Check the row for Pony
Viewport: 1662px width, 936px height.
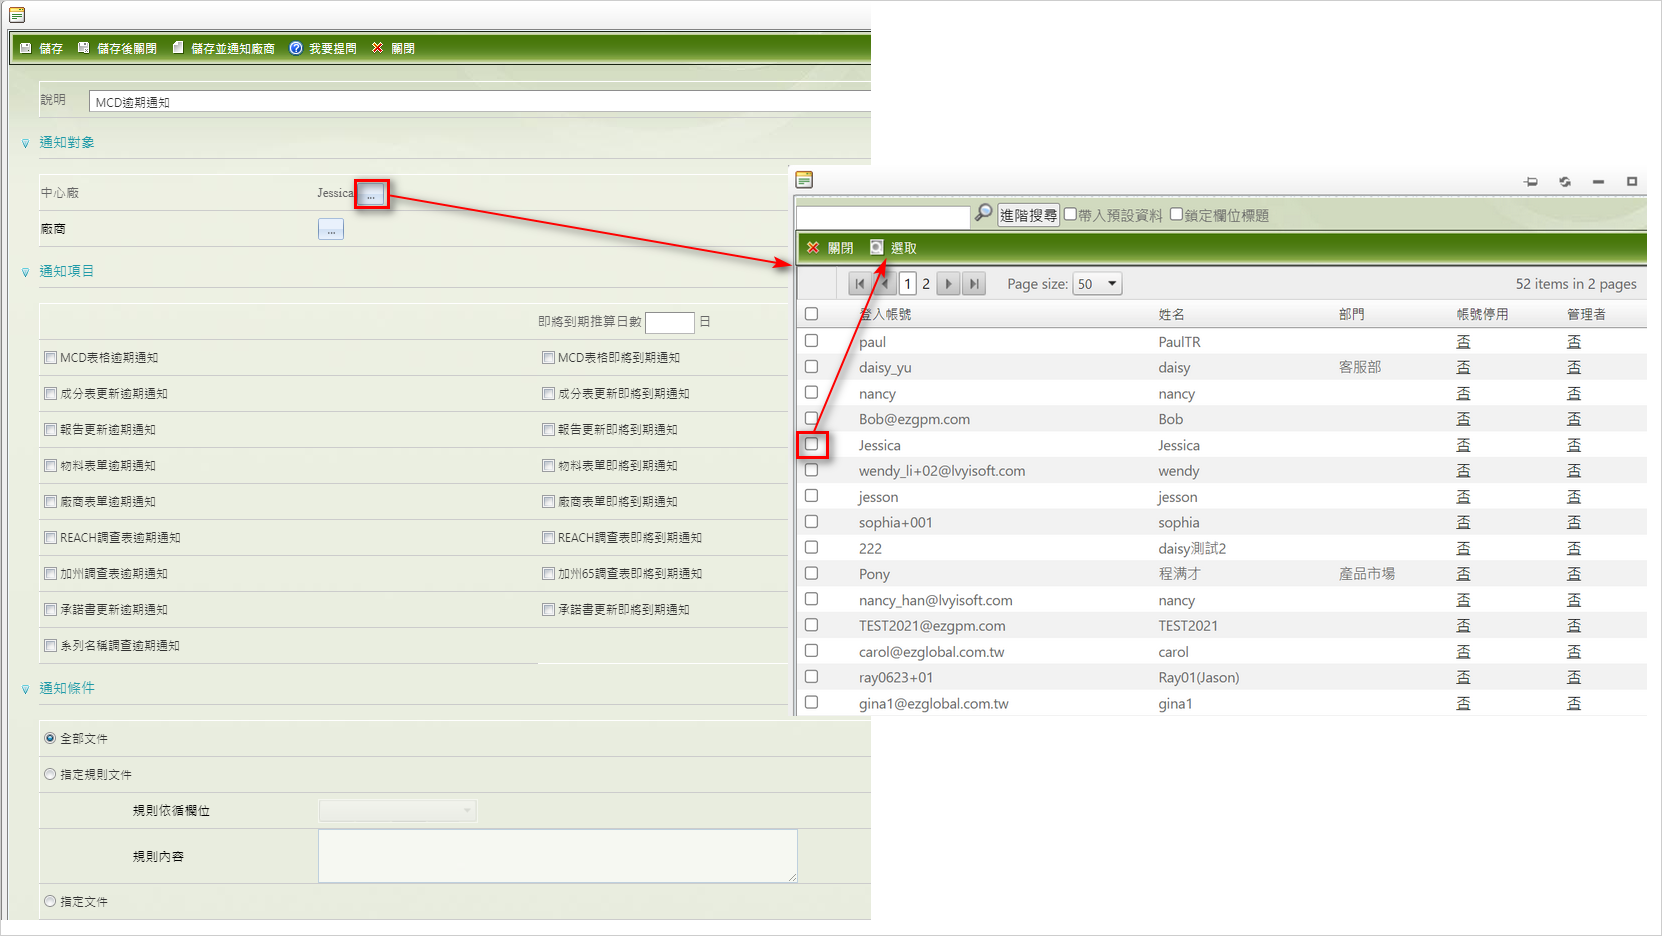tap(811, 573)
